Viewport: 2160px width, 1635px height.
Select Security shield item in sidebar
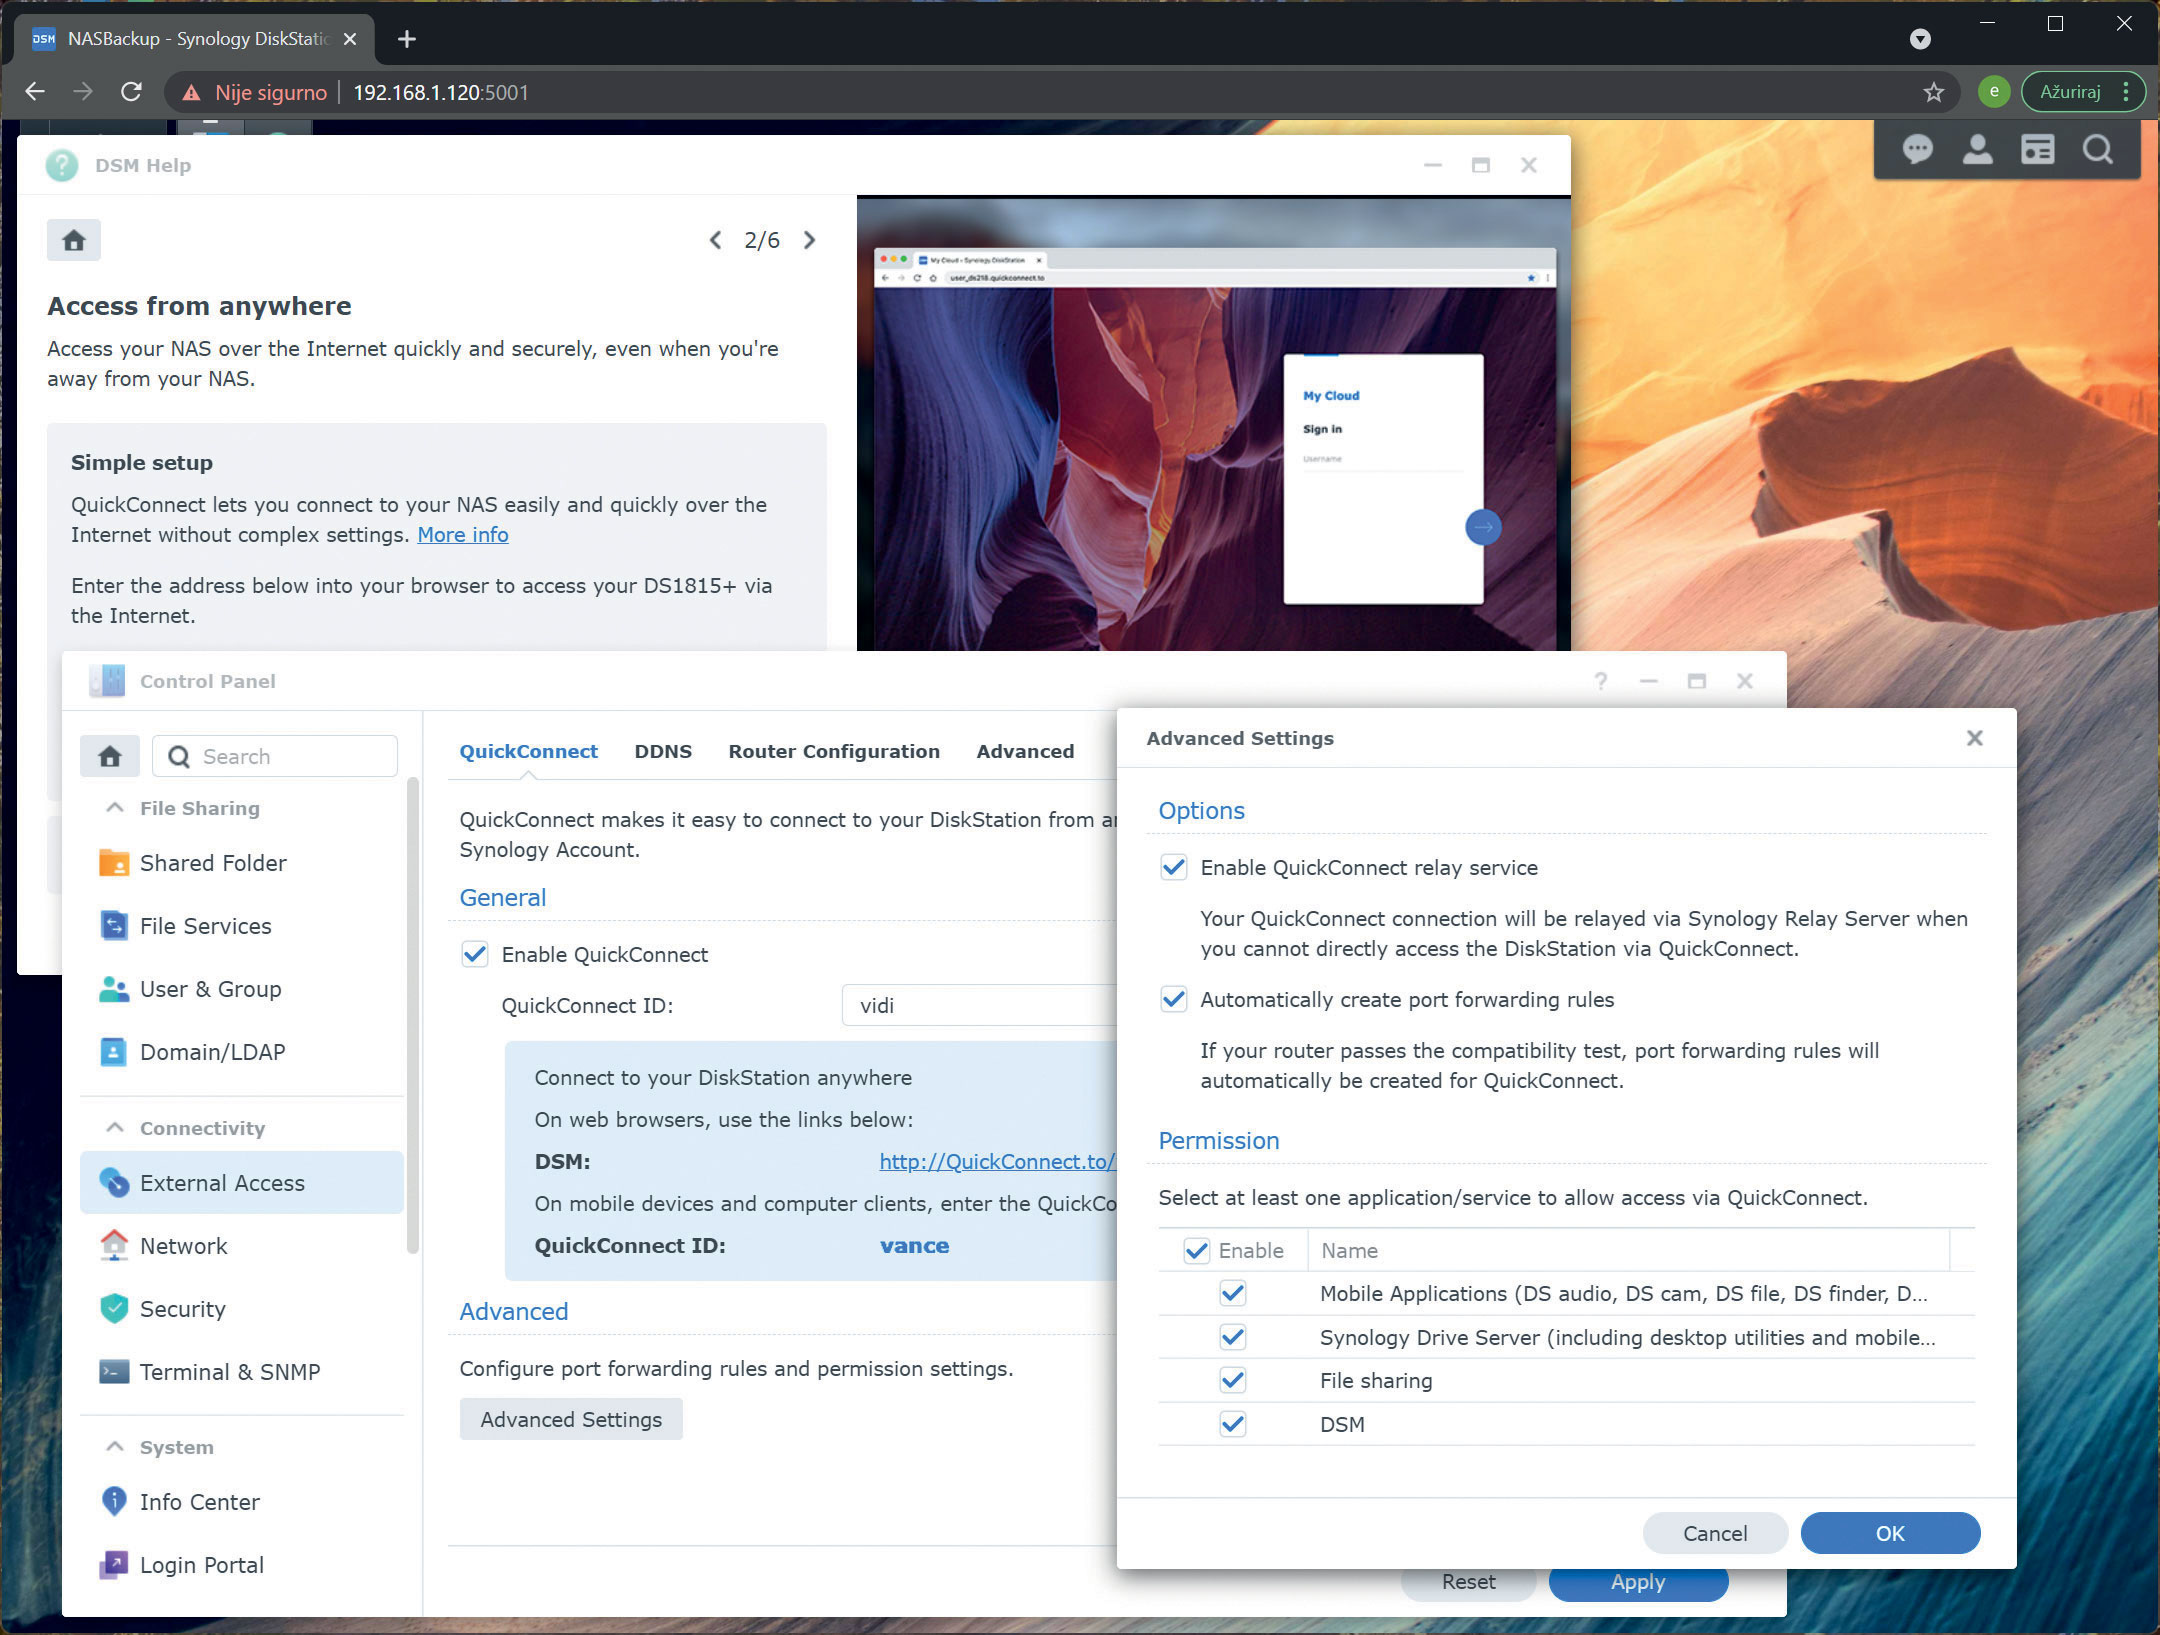pos(182,1309)
